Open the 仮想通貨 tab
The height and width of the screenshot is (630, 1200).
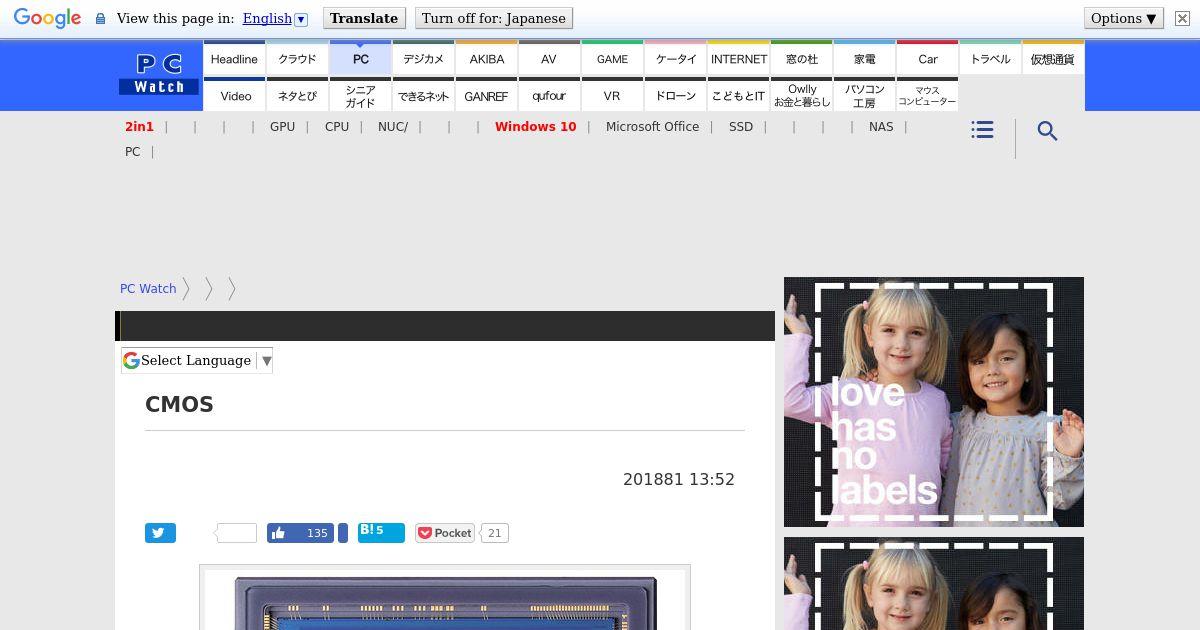pos(1053,58)
